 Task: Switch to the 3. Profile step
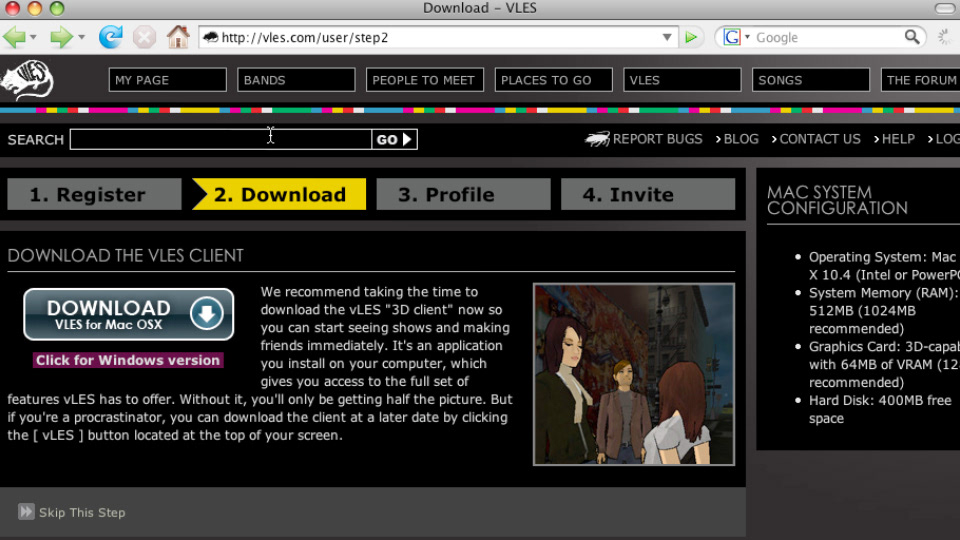tap(463, 194)
